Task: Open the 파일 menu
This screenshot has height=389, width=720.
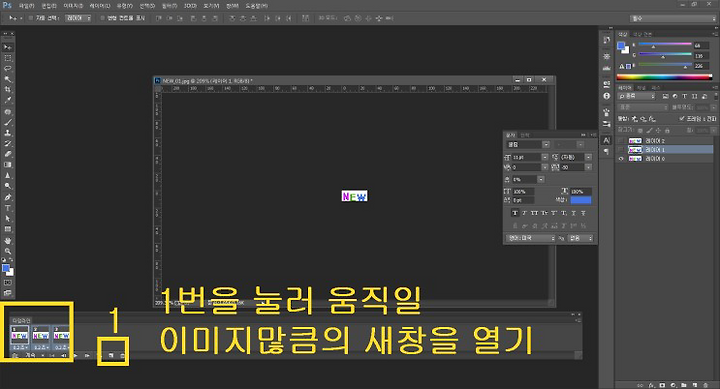Action: [26, 6]
